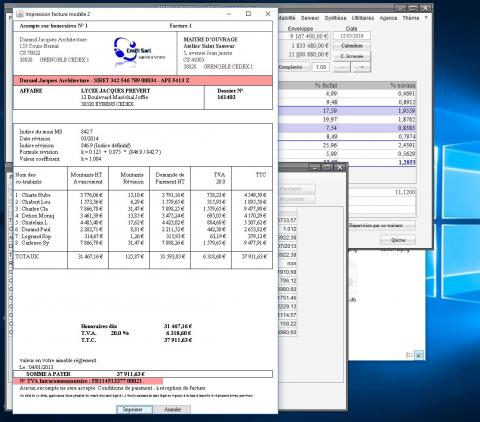Click the plus button beside complexity value
Screen dimensions: 480x422
pyautogui.click(x=362, y=67)
